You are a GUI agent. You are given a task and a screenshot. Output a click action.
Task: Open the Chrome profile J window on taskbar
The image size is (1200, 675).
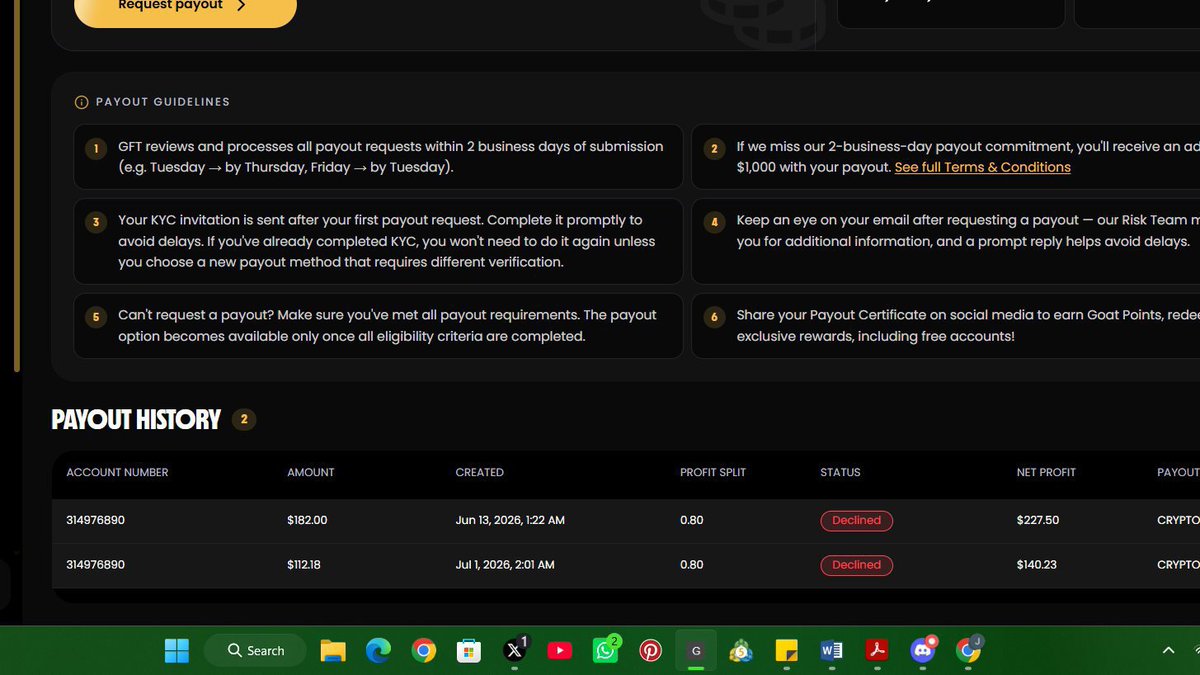coord(968,651)
